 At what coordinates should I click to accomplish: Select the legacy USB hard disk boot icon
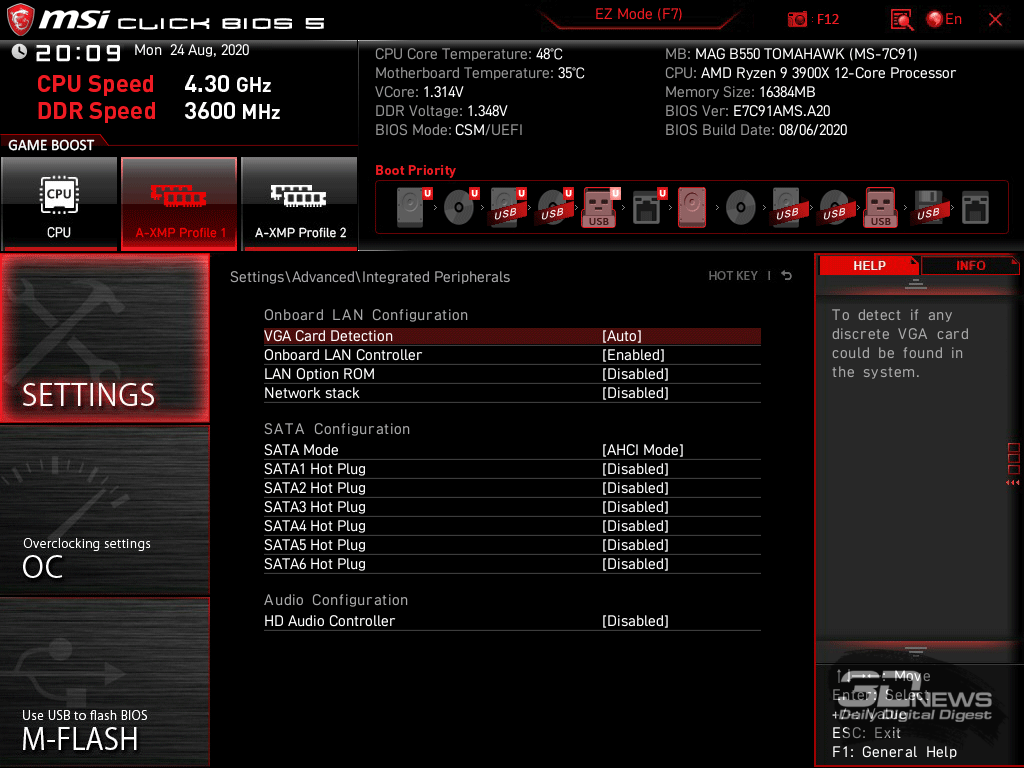tap(788, 207)
